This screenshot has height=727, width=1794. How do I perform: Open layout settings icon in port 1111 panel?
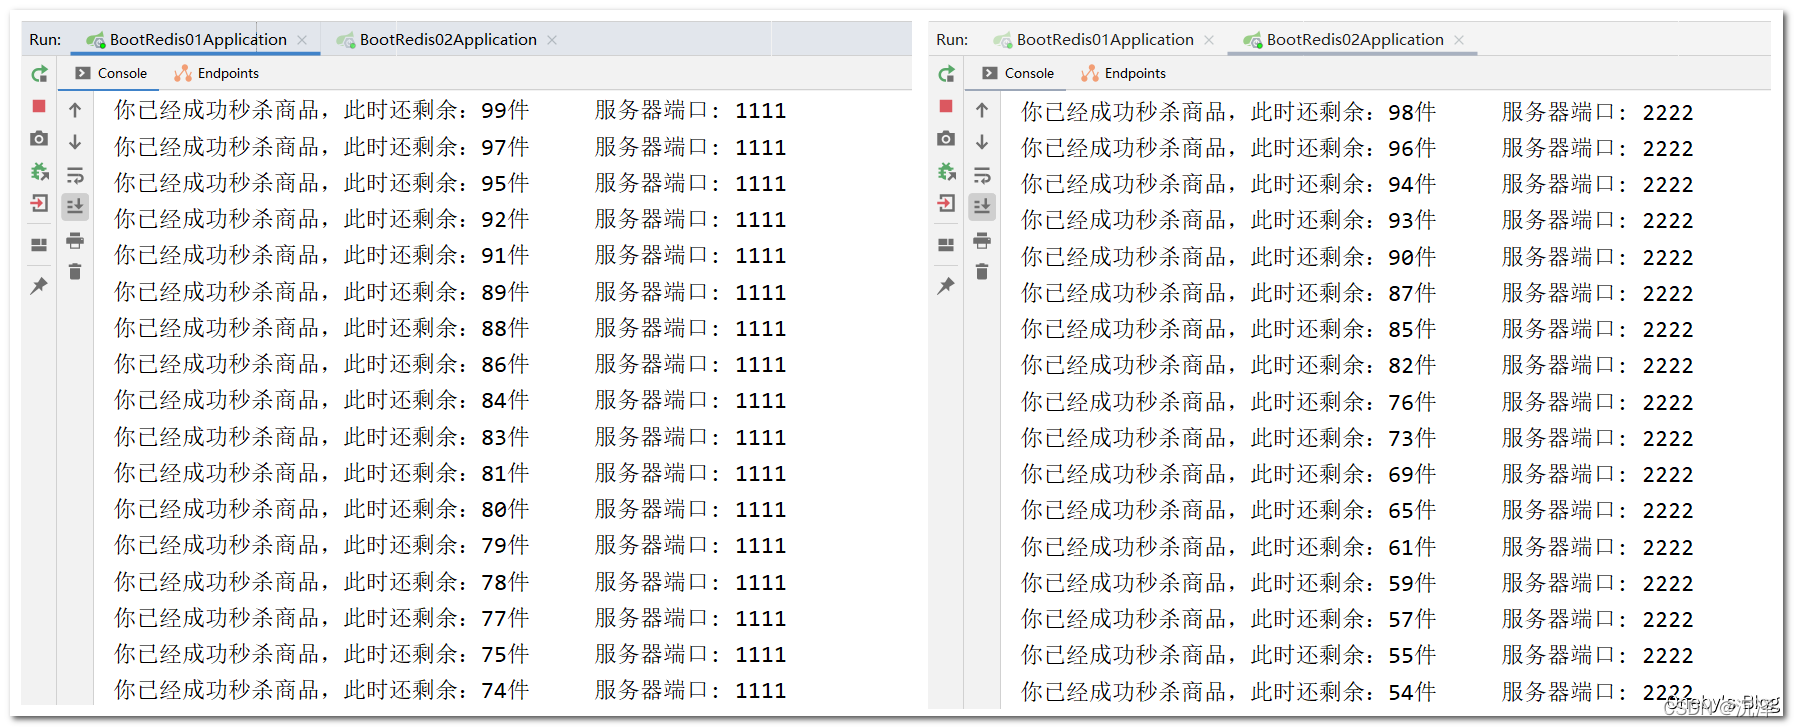point(39,245)
